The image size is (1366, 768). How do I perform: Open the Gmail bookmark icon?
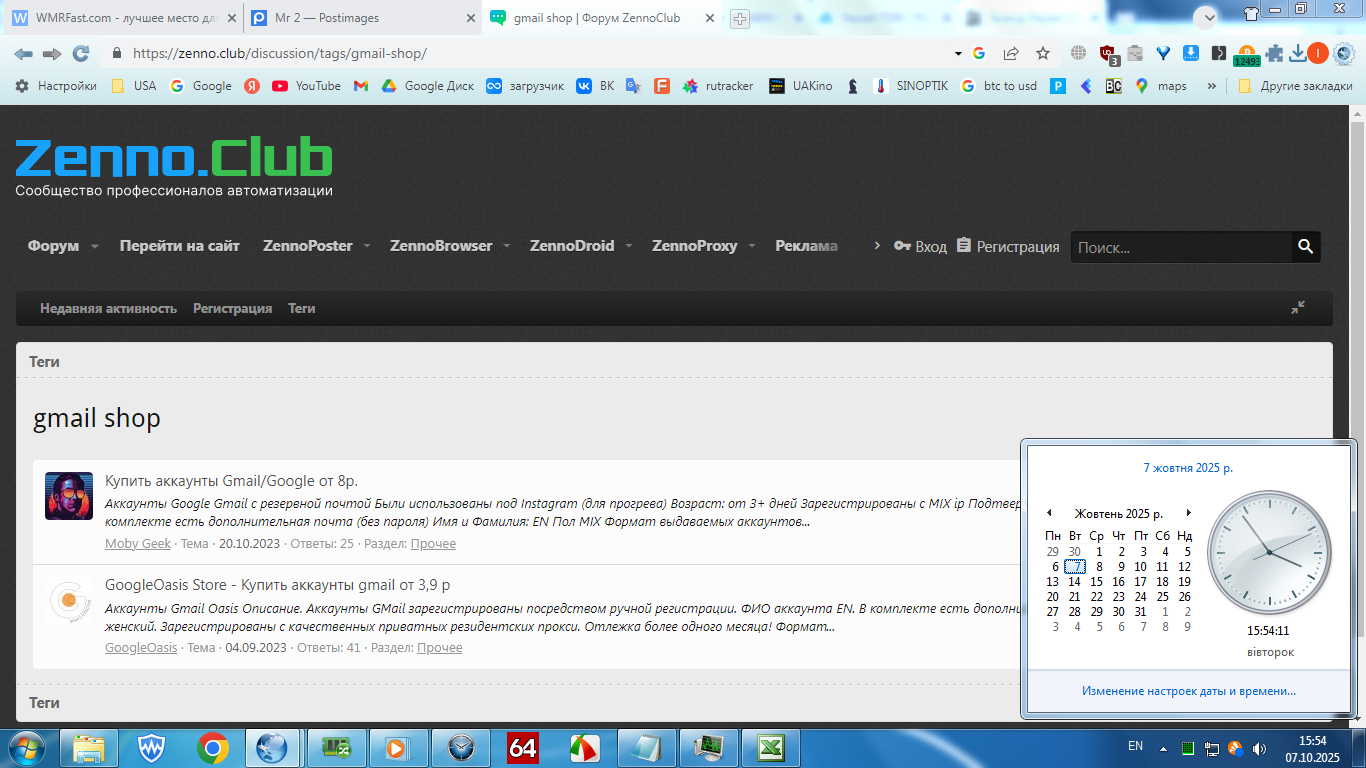361,86
